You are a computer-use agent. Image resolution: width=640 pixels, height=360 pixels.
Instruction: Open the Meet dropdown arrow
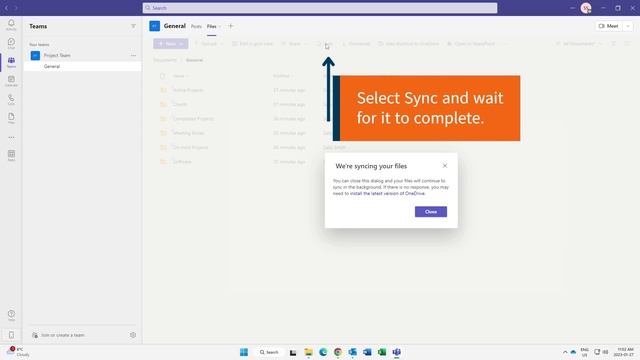point(628,26)
